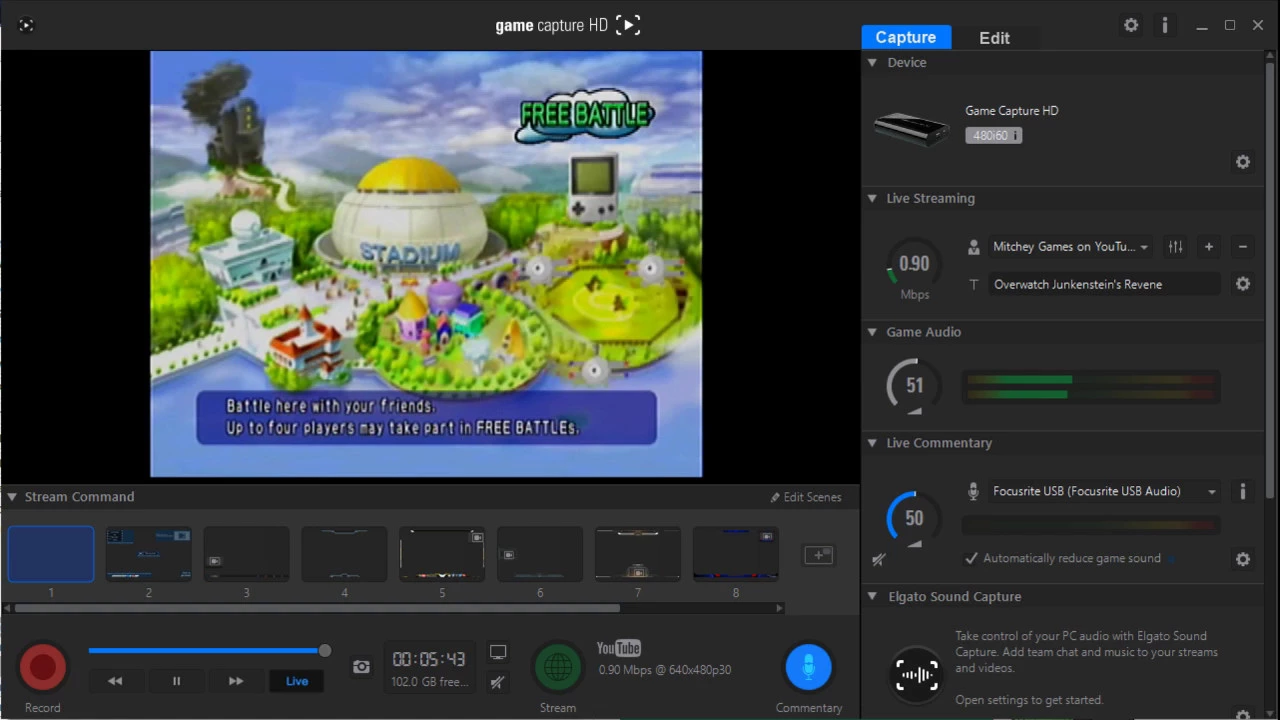Click the Game Capture HD device image

911,129
